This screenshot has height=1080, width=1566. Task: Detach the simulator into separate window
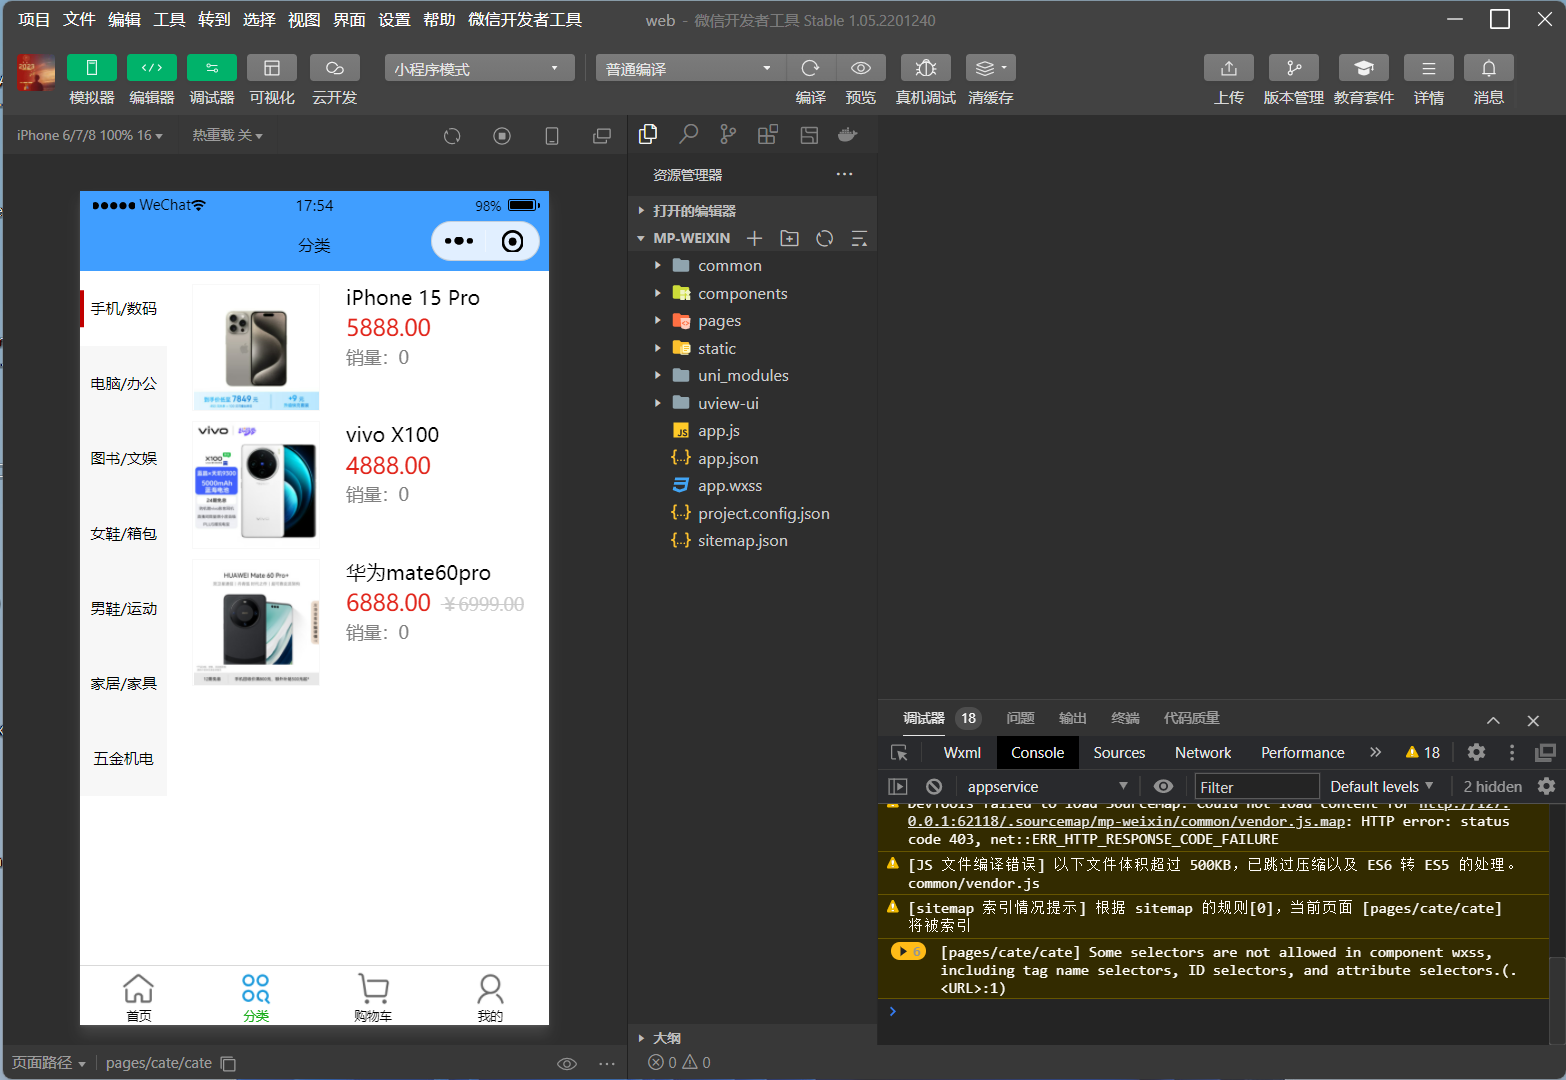[602, 136]
